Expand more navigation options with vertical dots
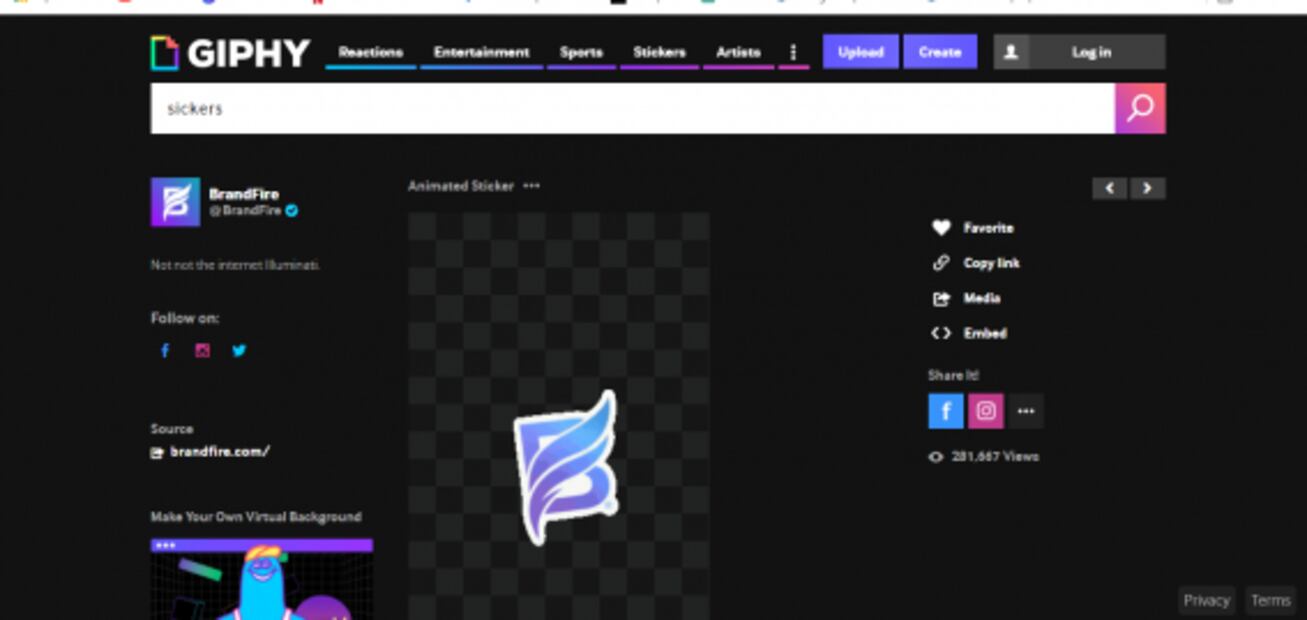 [x=793, y=52]
